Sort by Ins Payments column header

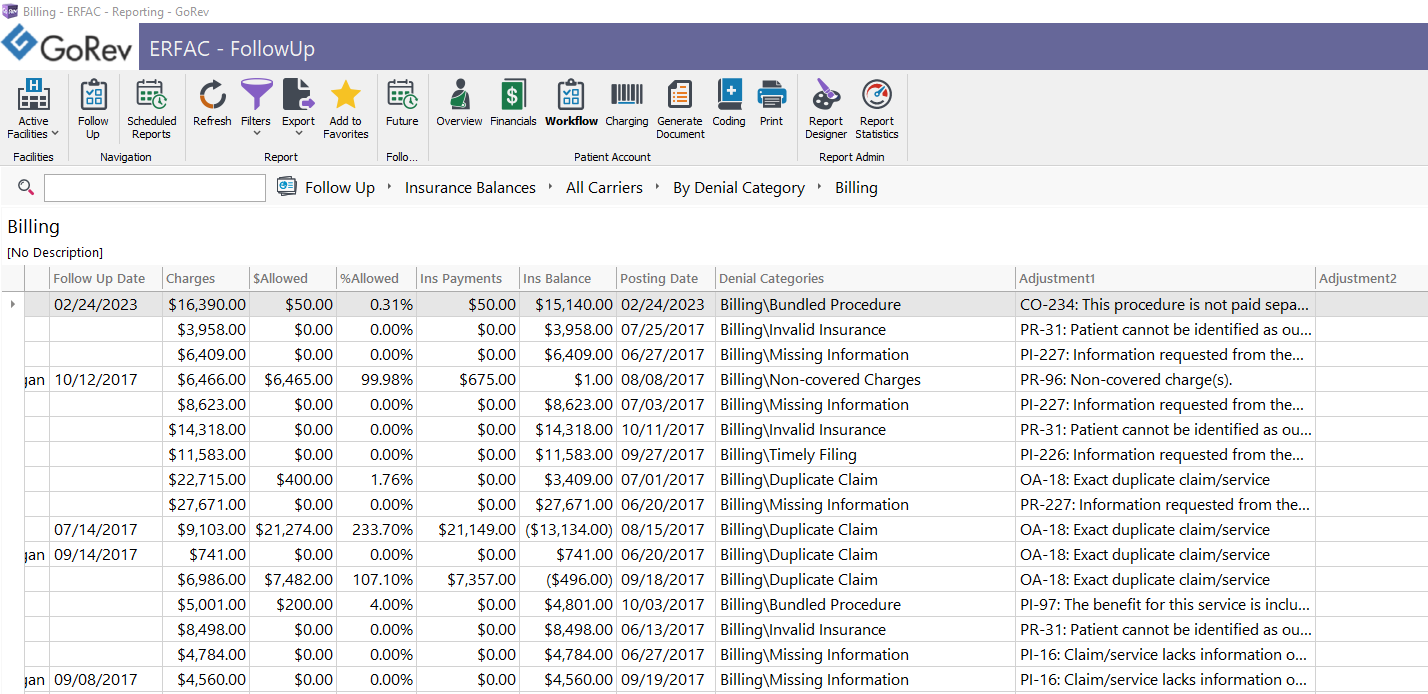[x=468, y=279]
